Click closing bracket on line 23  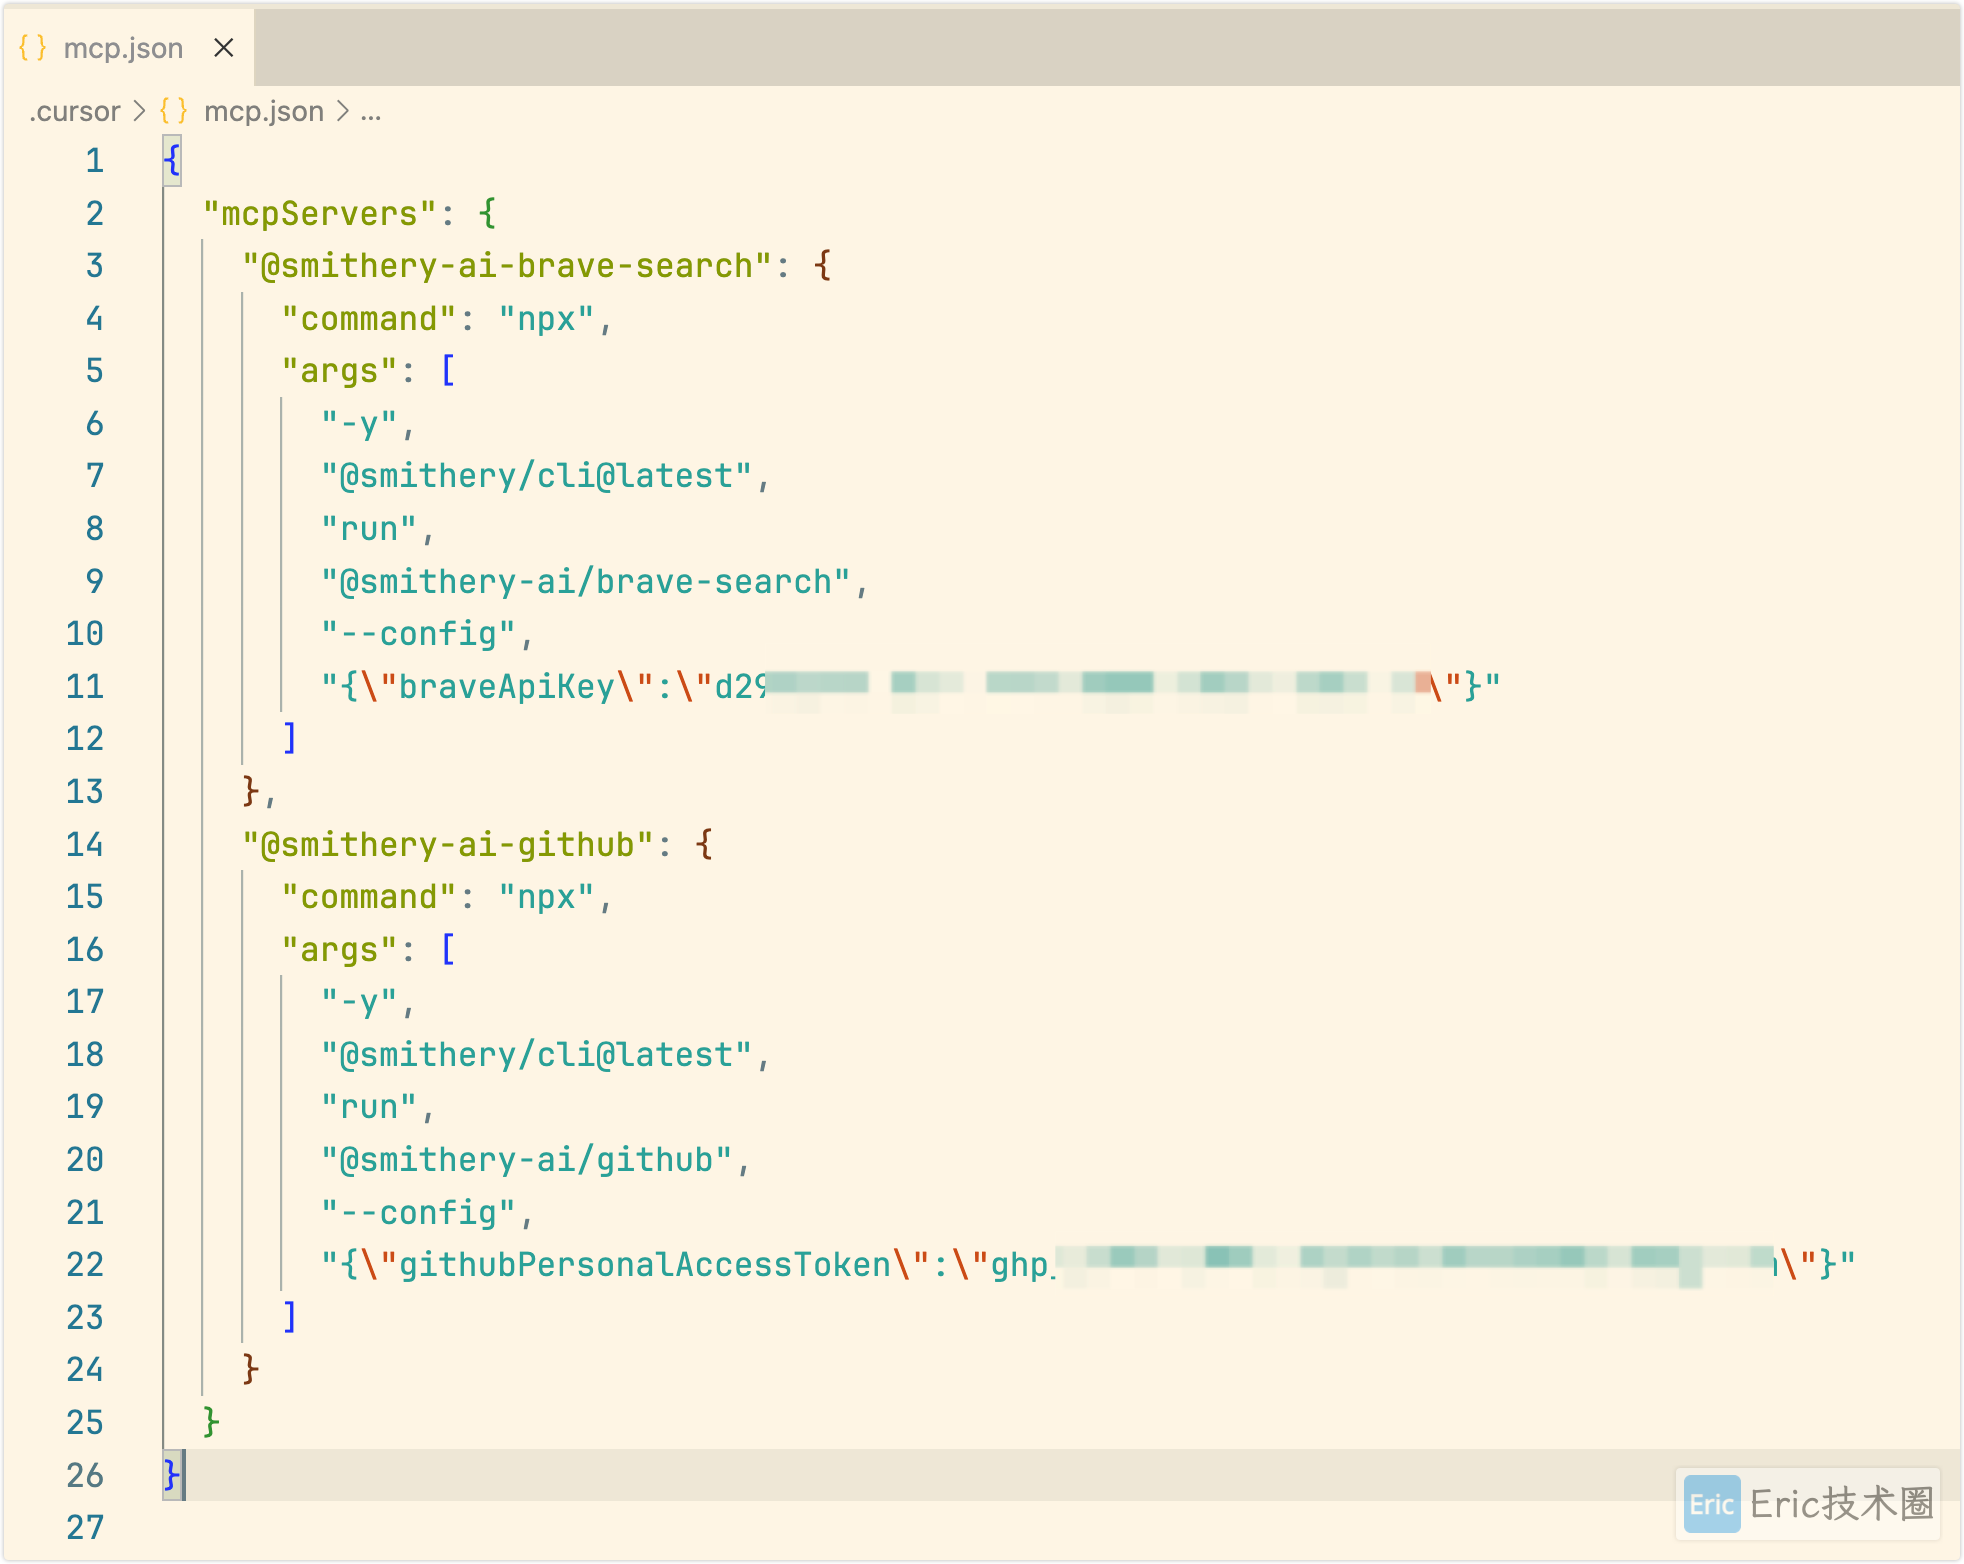click(x=290, y=1319)
